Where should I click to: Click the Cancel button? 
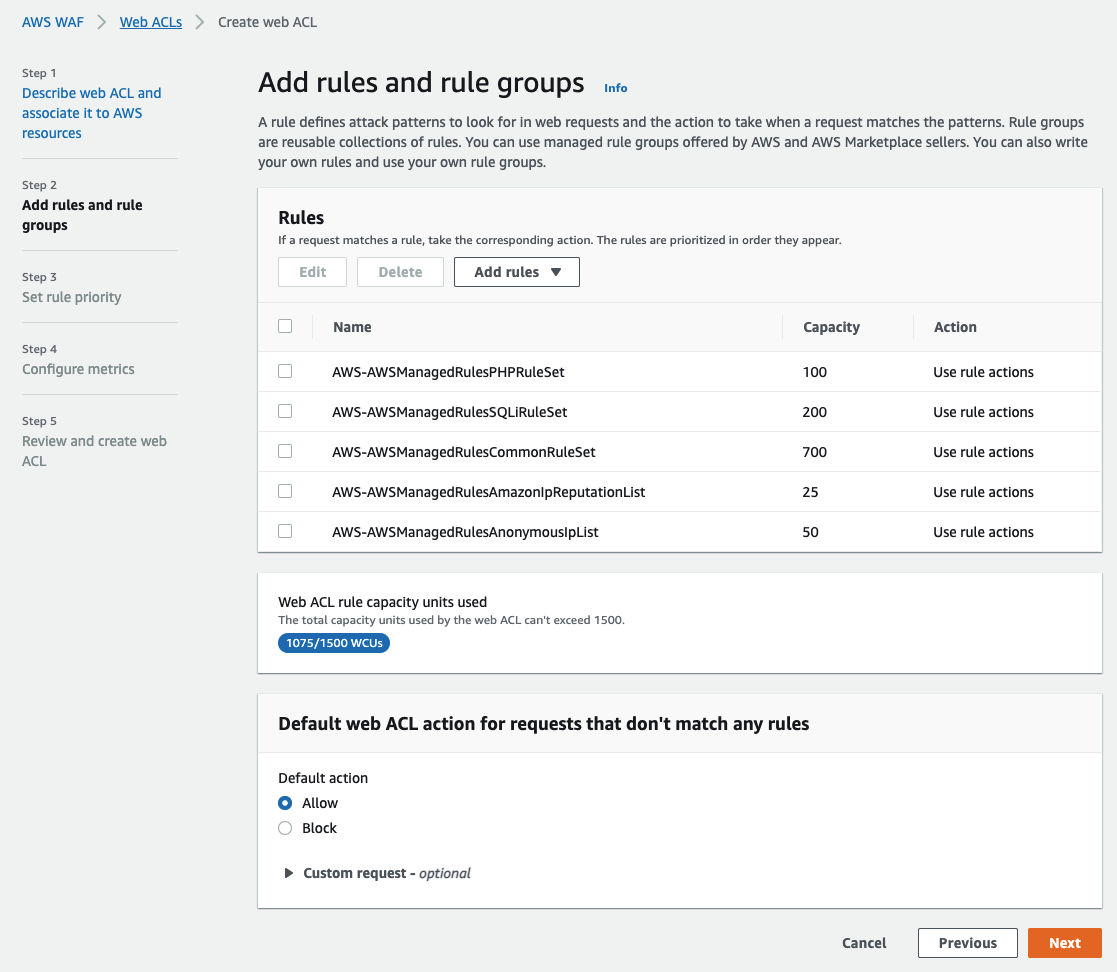point(864,943)
